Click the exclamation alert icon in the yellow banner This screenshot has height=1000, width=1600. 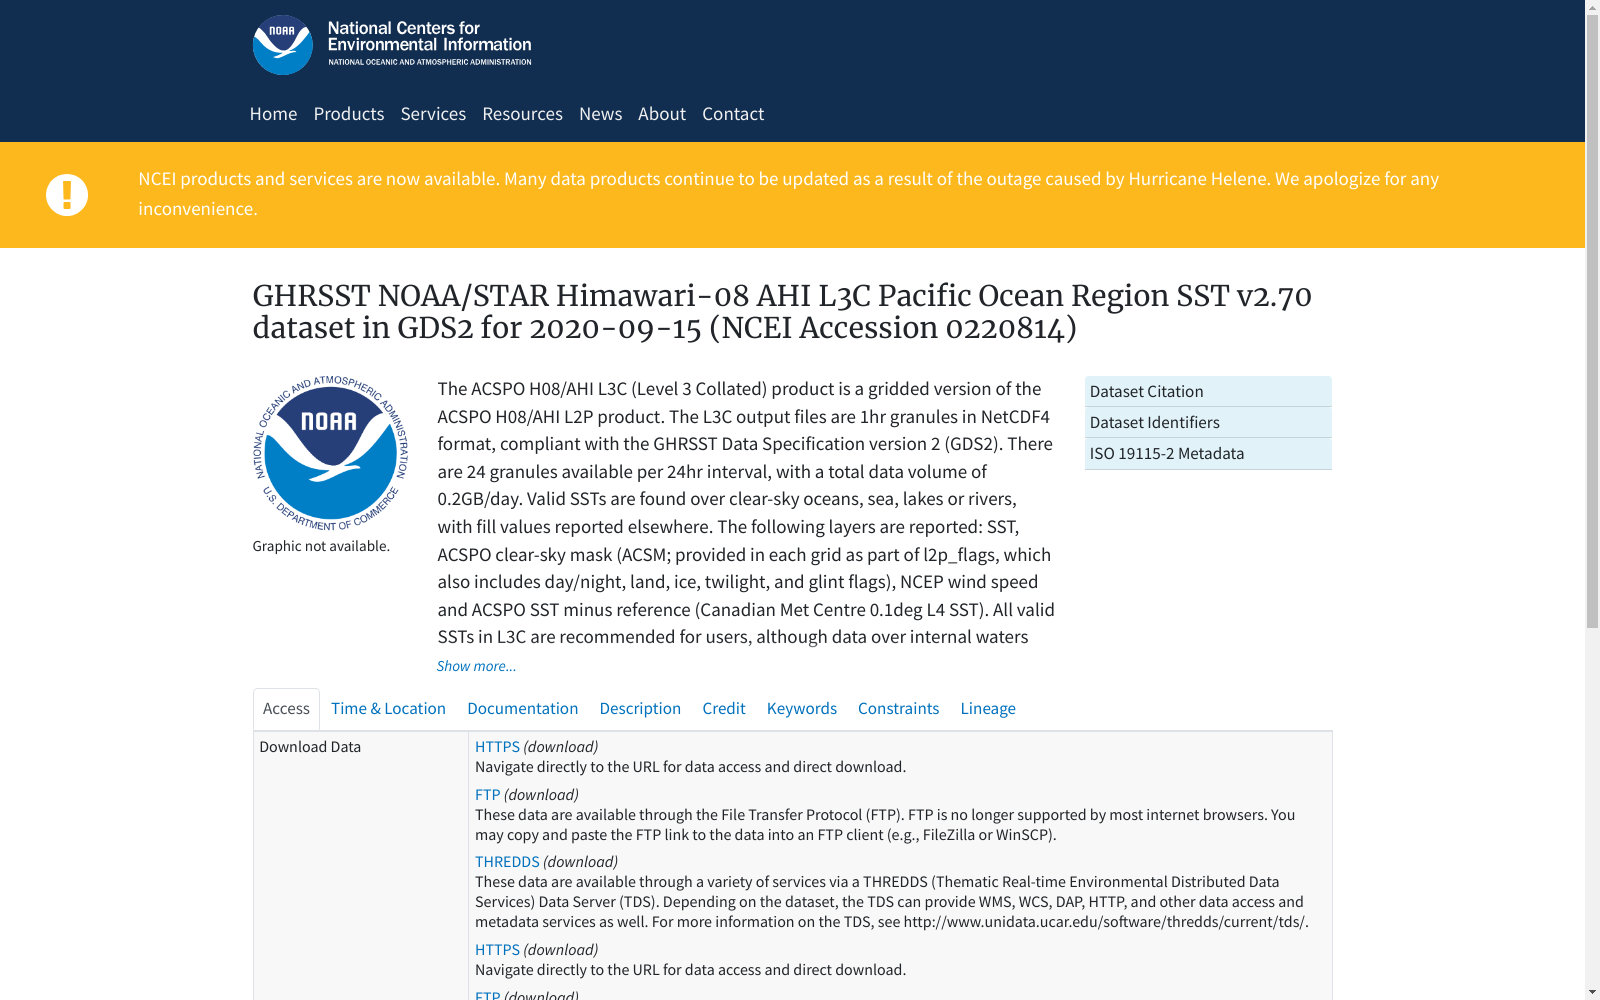coord(67,195)
